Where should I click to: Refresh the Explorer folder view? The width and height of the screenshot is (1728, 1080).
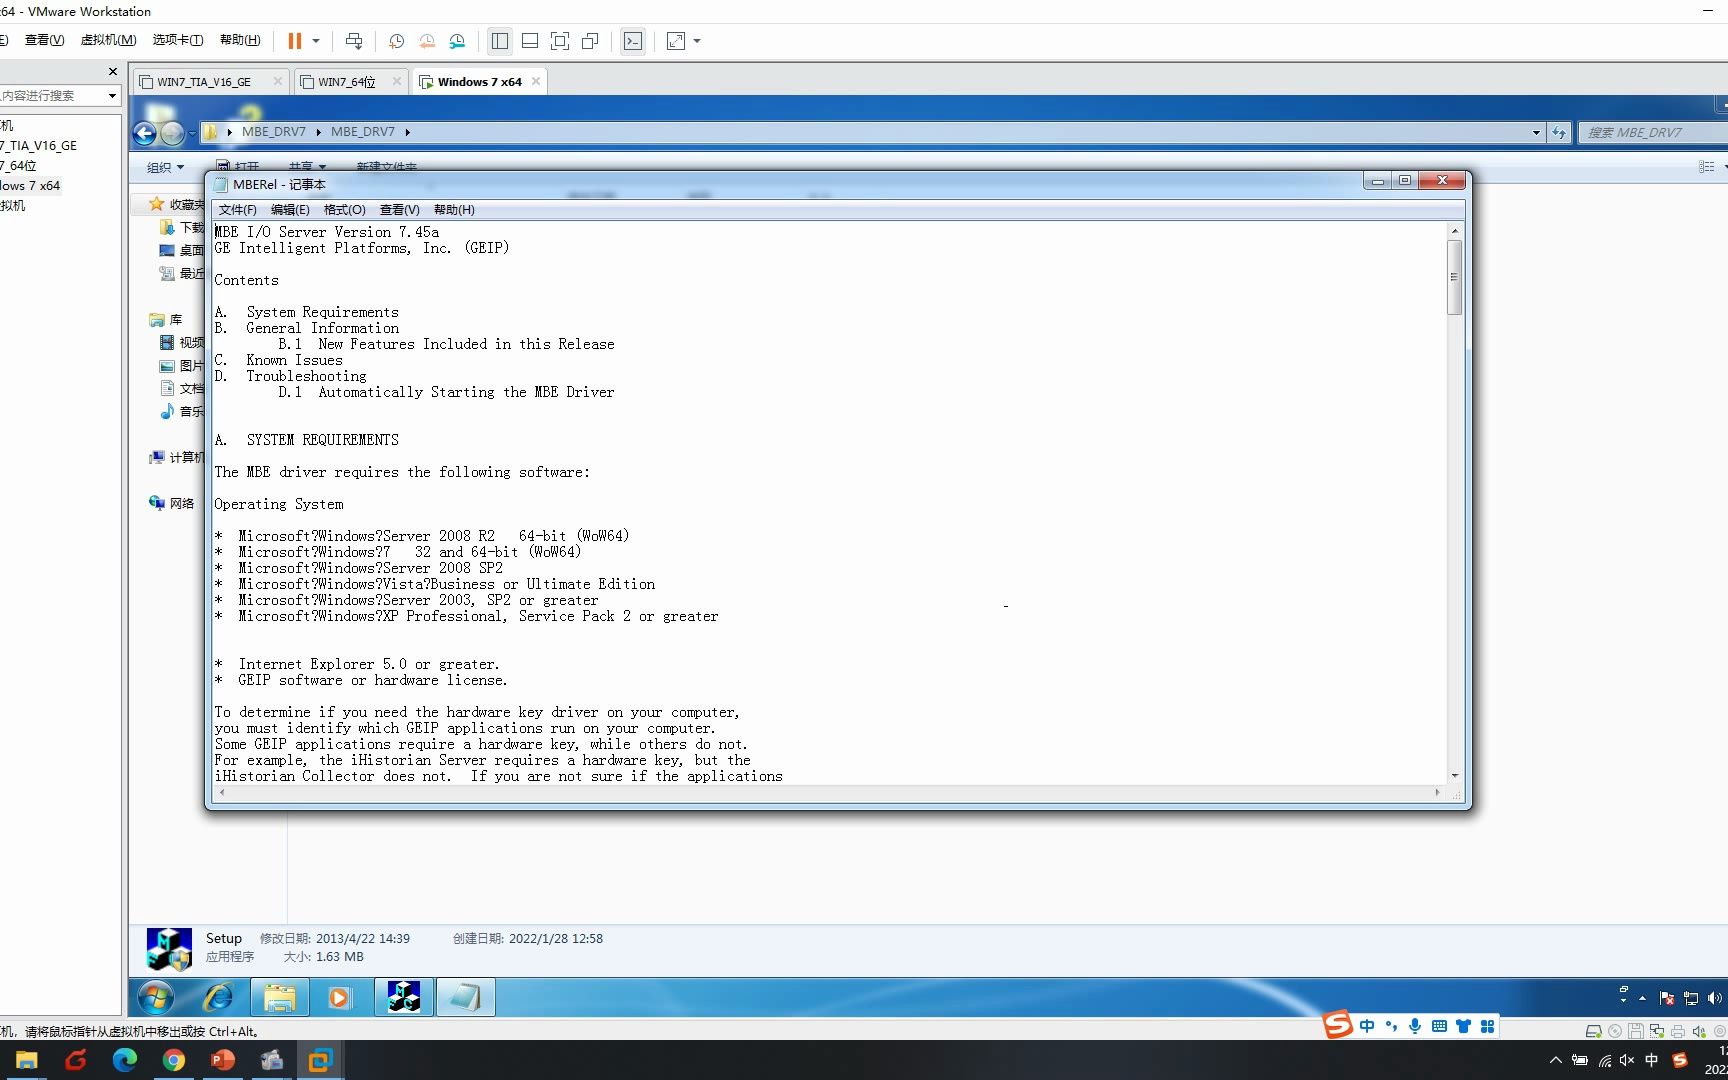[1559, 132]
